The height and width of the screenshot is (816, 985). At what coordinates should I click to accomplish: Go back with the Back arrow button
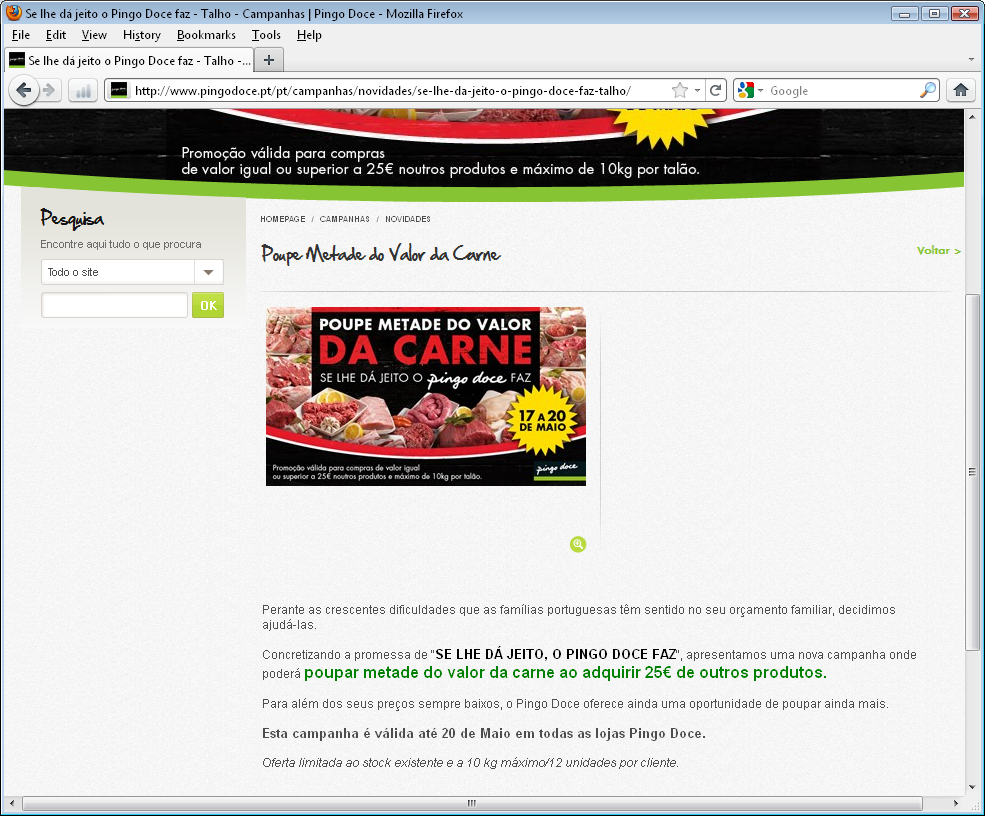pyautogui.click(x=24, y=90)
